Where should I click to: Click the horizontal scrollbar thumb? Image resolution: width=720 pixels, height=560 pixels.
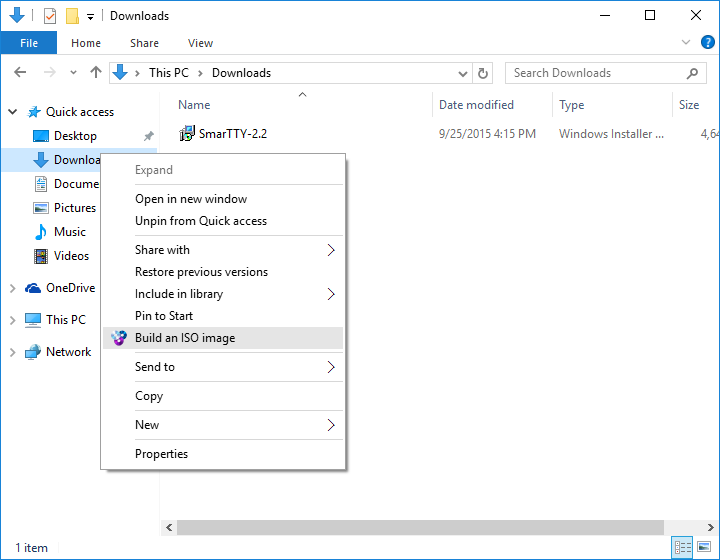click(420, 527)
